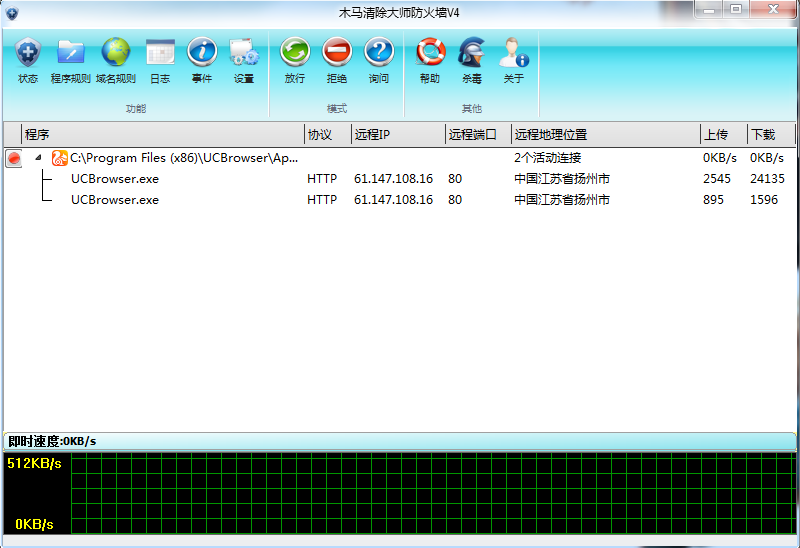Screen dimensions: 800x548
Task: Click upload value 895
Action: 713,200
